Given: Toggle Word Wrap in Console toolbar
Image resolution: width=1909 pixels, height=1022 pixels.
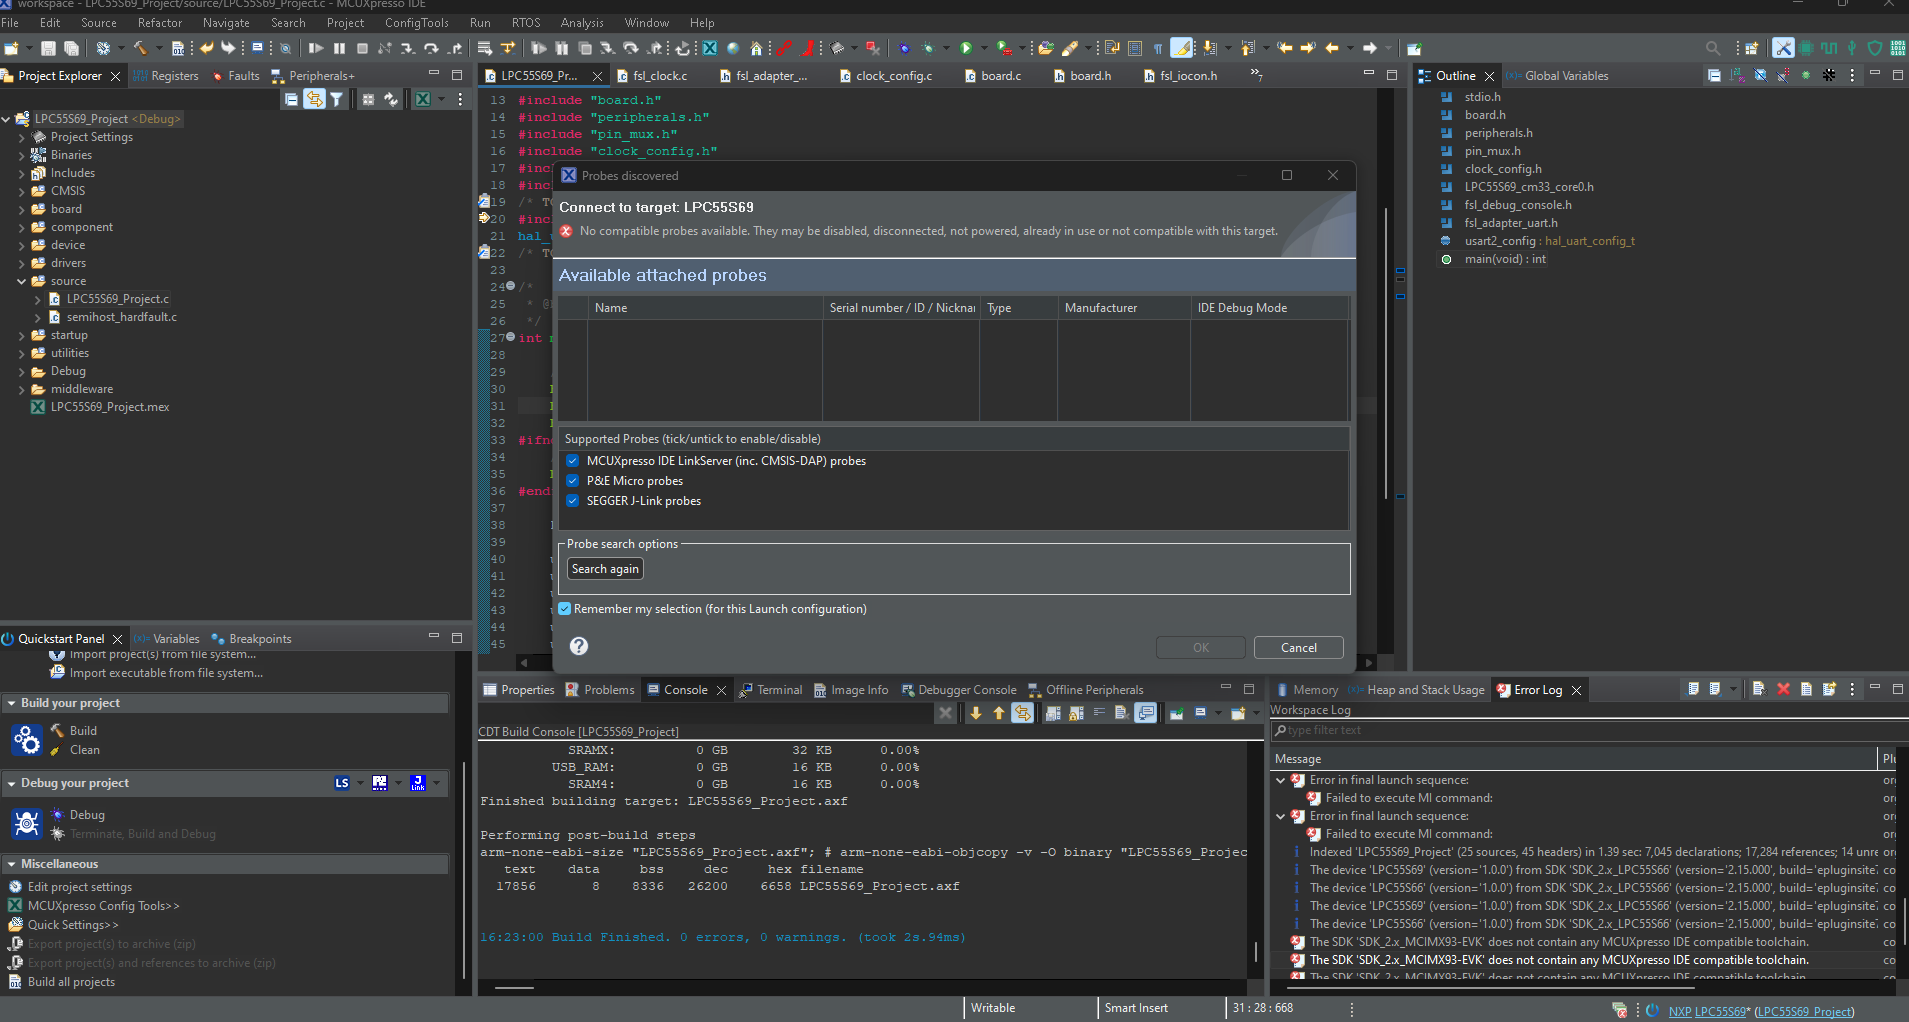Looking at the screenshot, I should (1100, 713).
